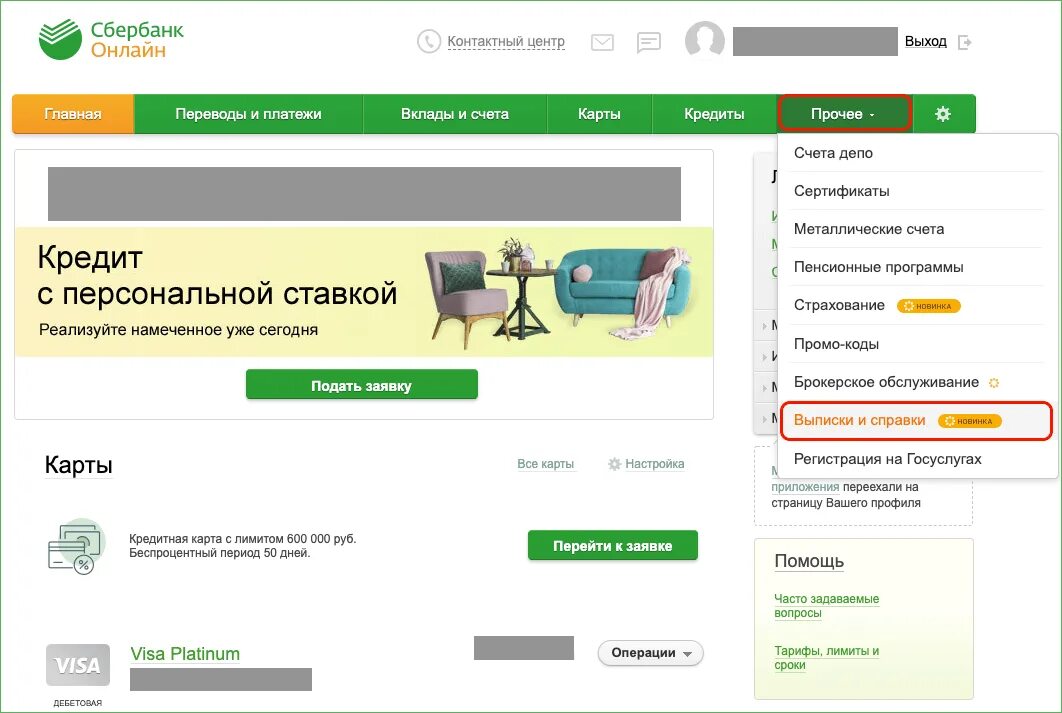The height and width of the screenshot is (713, 1062).
Task: Click the exit door icon beside Выход
Action: [964, 43]
